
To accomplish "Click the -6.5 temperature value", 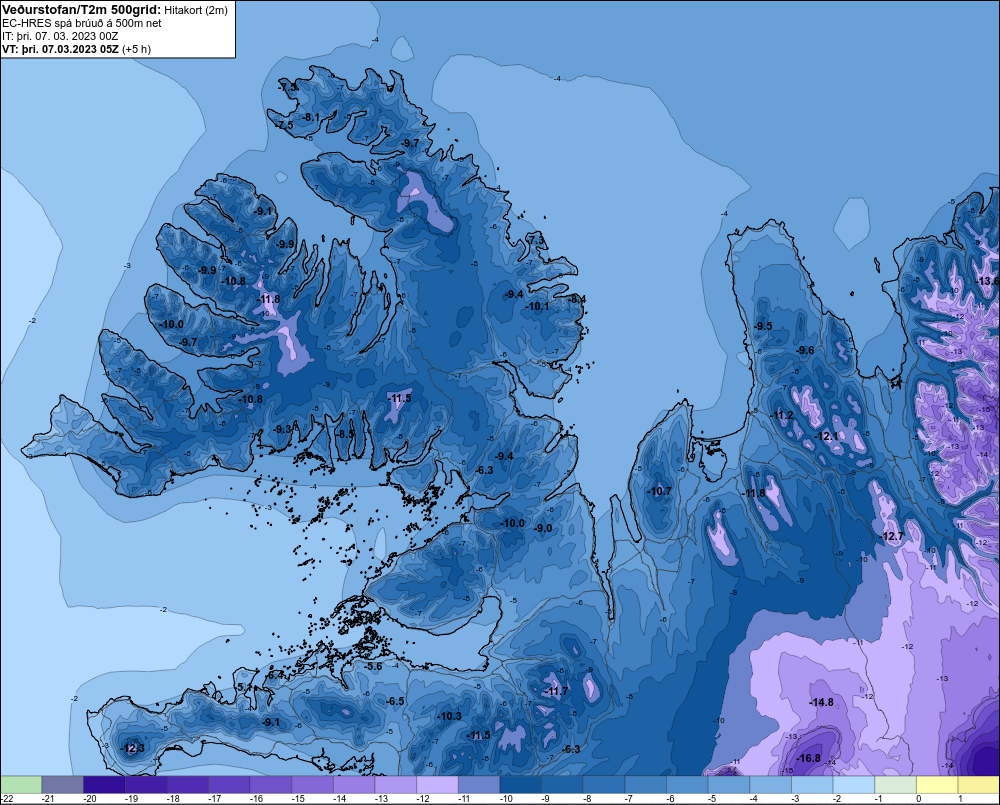I will (x=395, y=701).
